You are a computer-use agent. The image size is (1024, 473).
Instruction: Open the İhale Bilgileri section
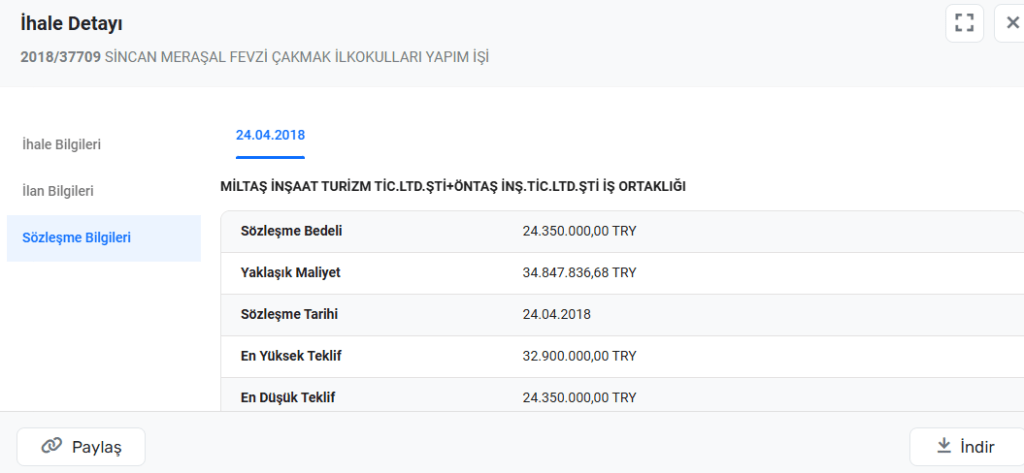(x=62, y=144)
